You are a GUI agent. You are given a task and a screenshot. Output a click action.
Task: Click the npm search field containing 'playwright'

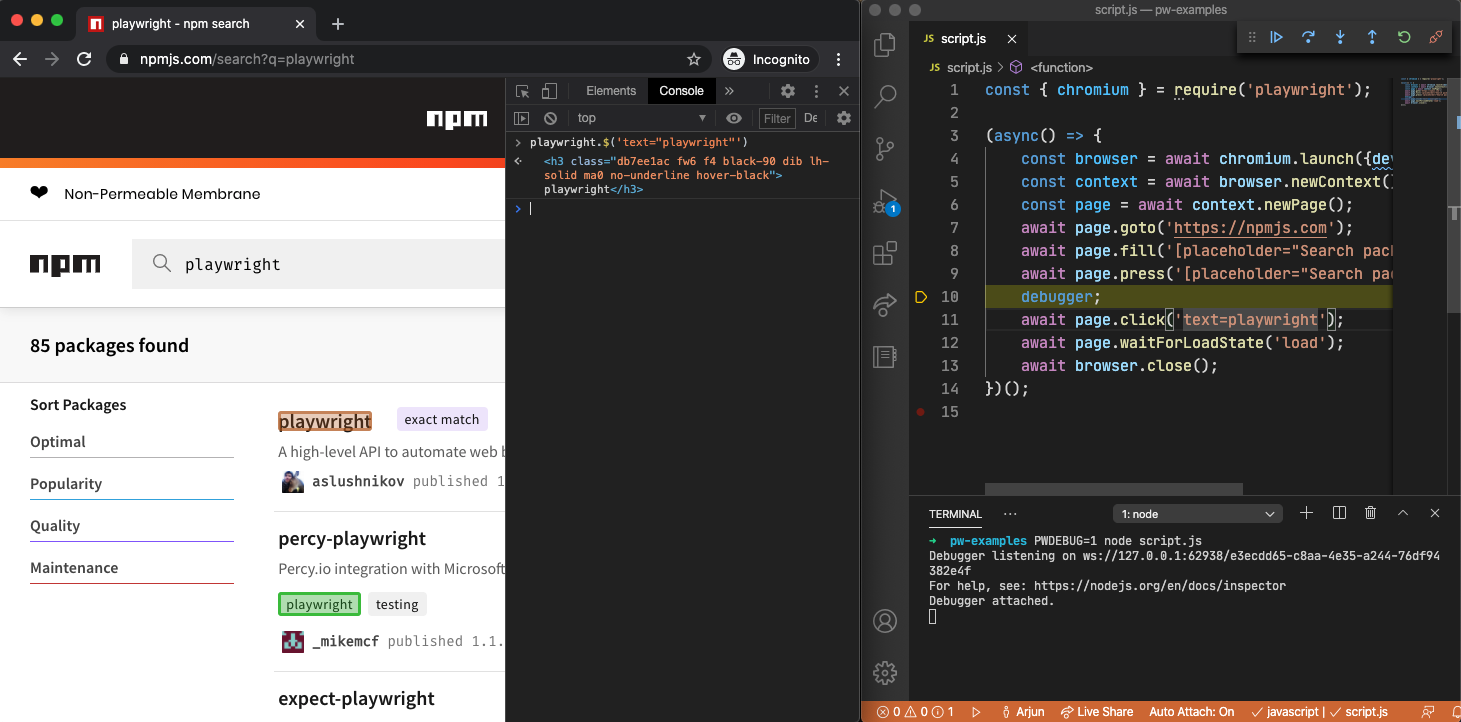[x=300, y=264]
